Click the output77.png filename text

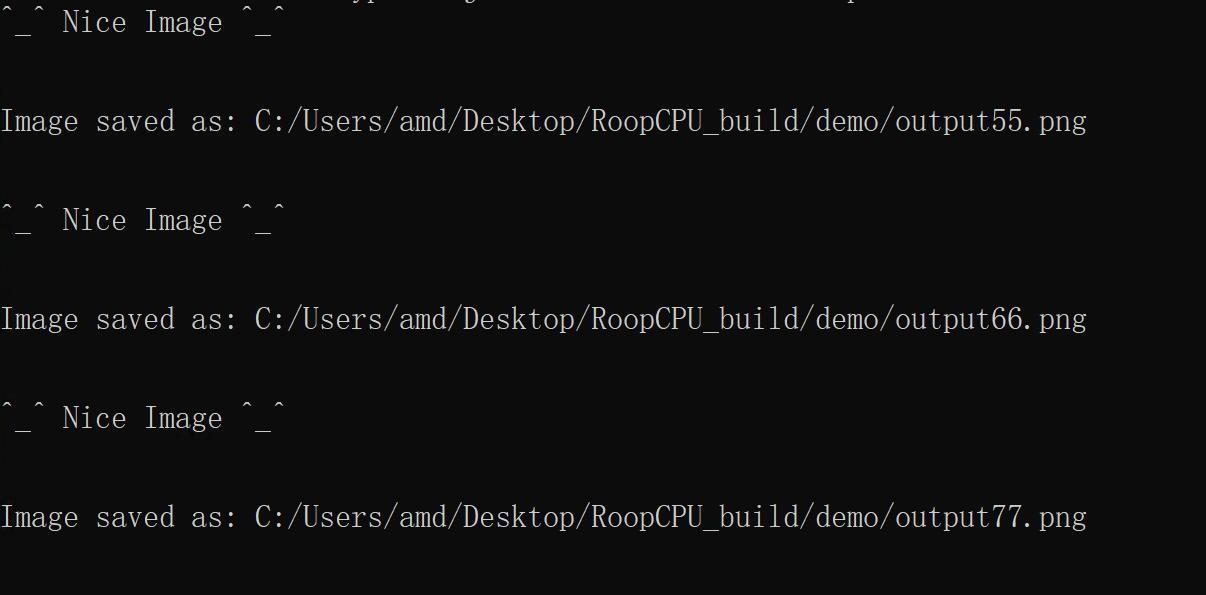coord(990,518)
